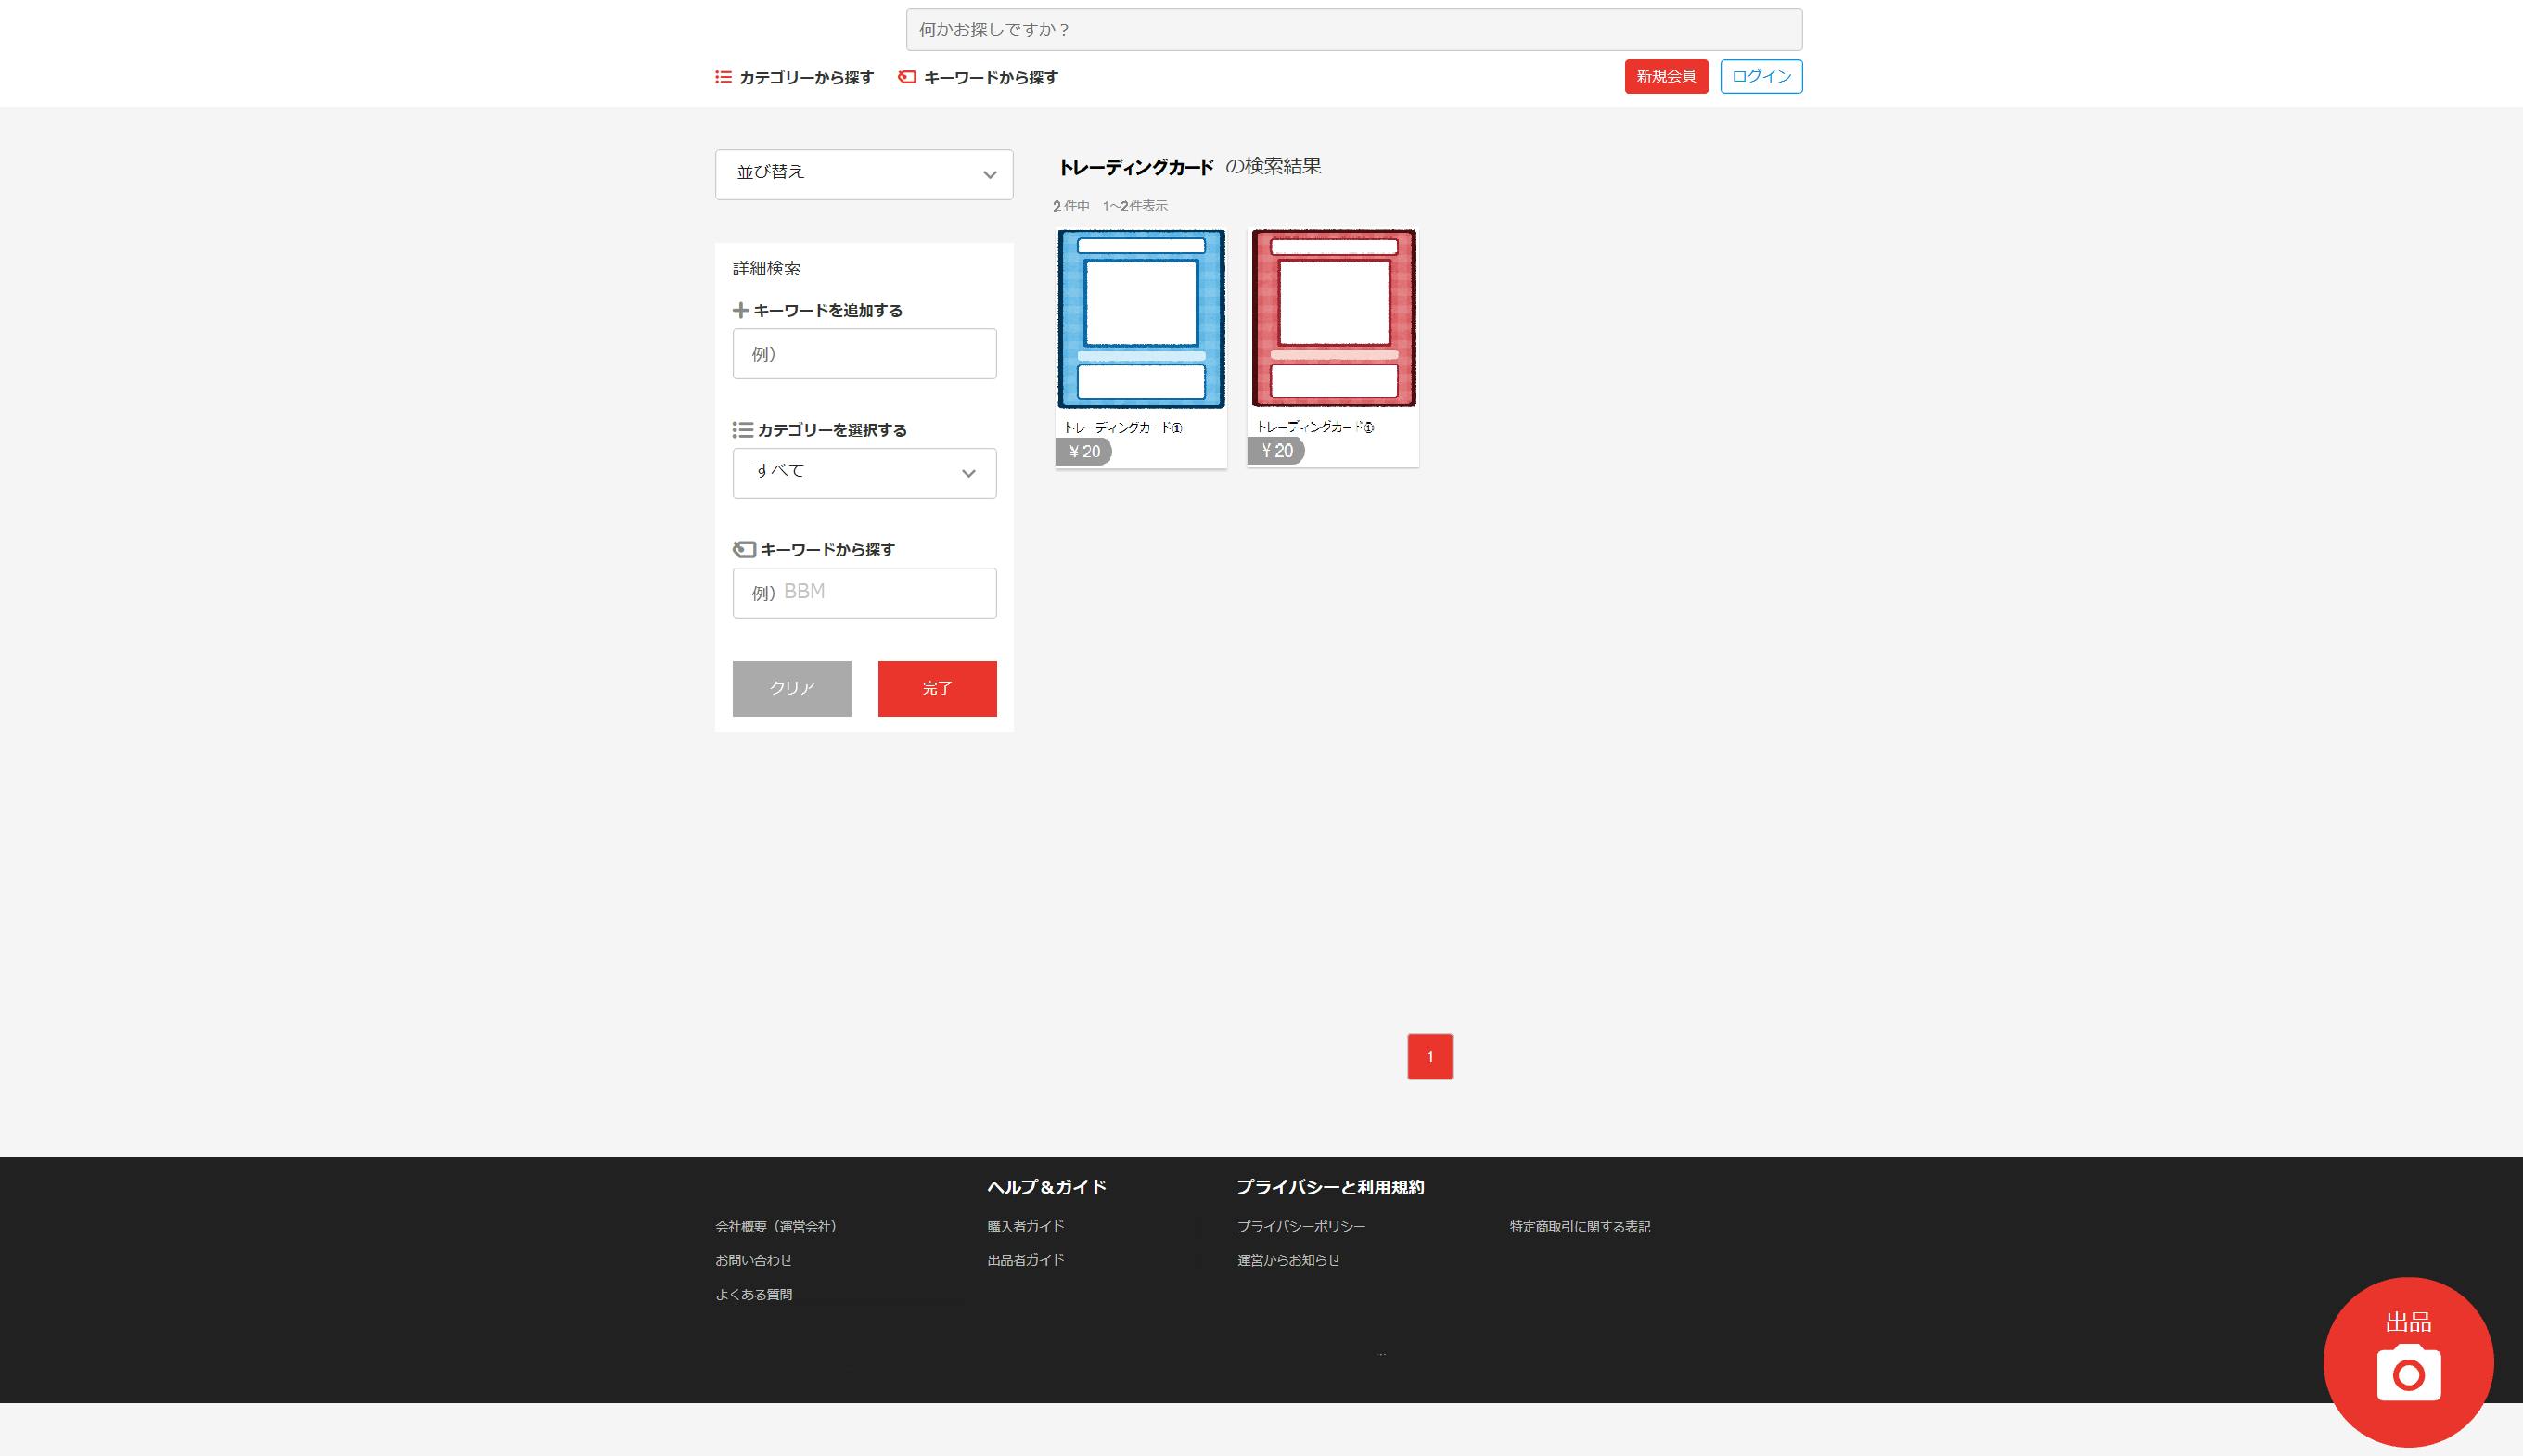Open キーワードから探す in the header menu

coord(990,78)
